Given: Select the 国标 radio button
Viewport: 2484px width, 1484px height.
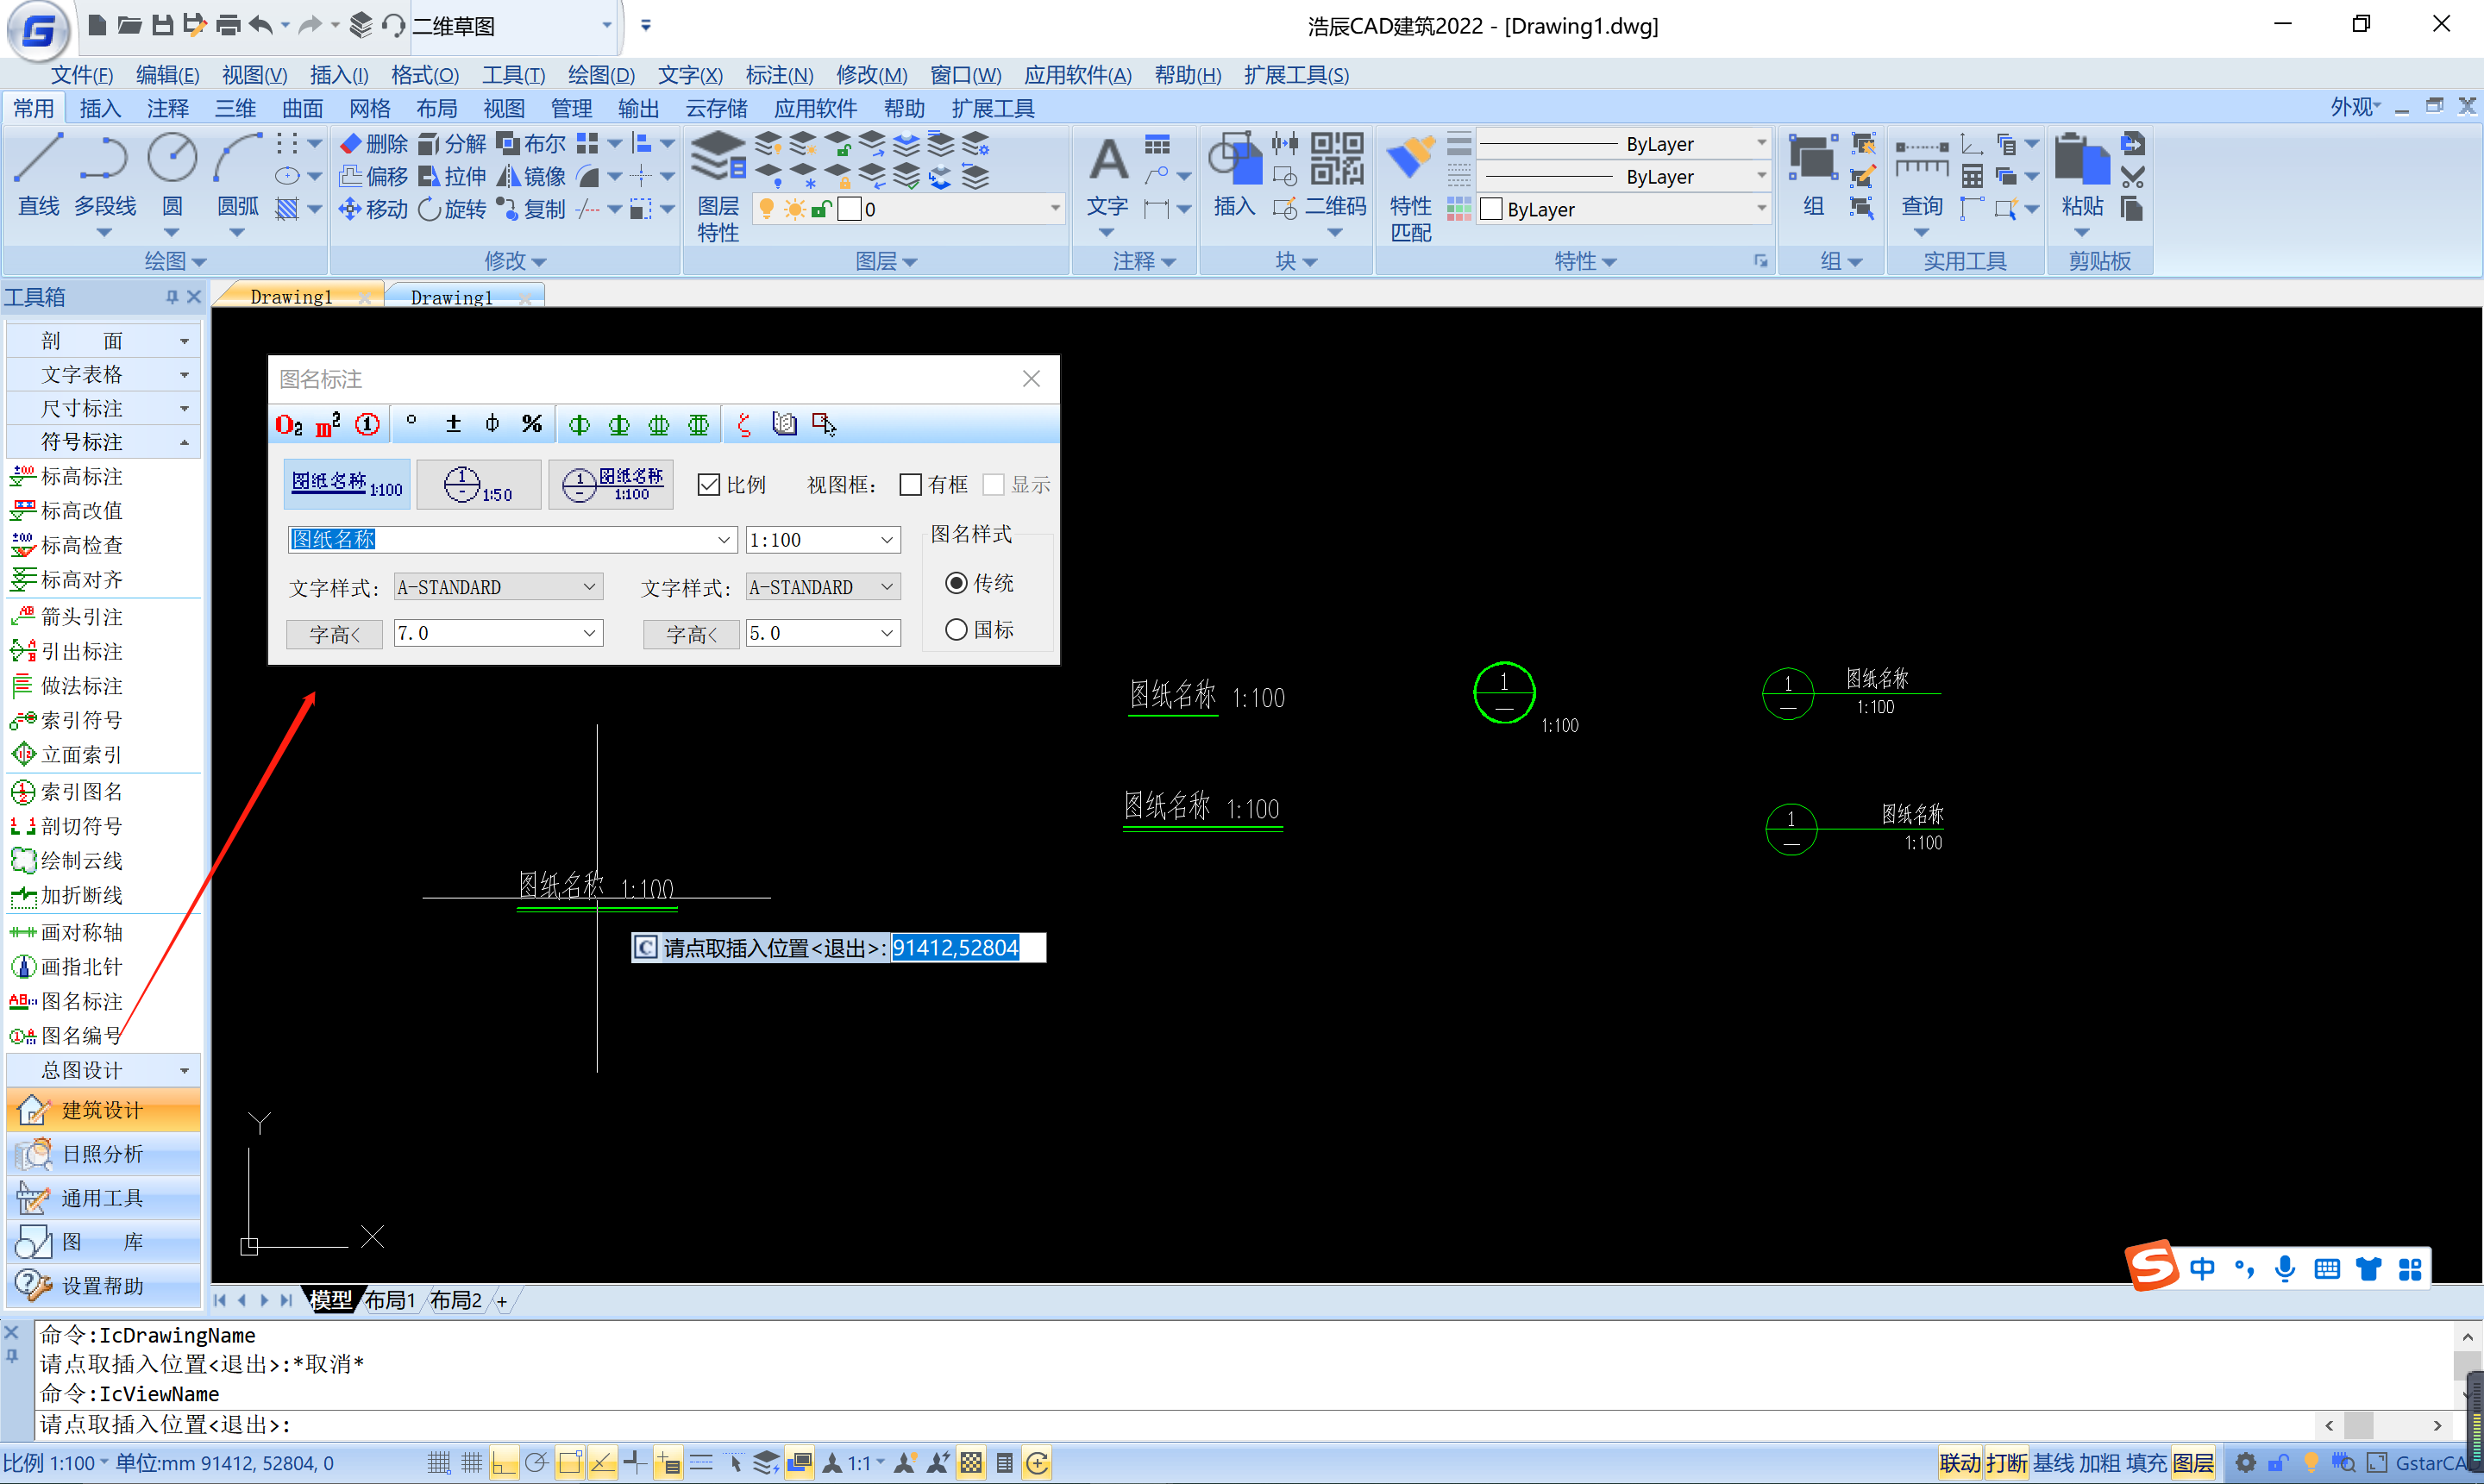Looking at the screenshot, I should [x=956, y=629].
